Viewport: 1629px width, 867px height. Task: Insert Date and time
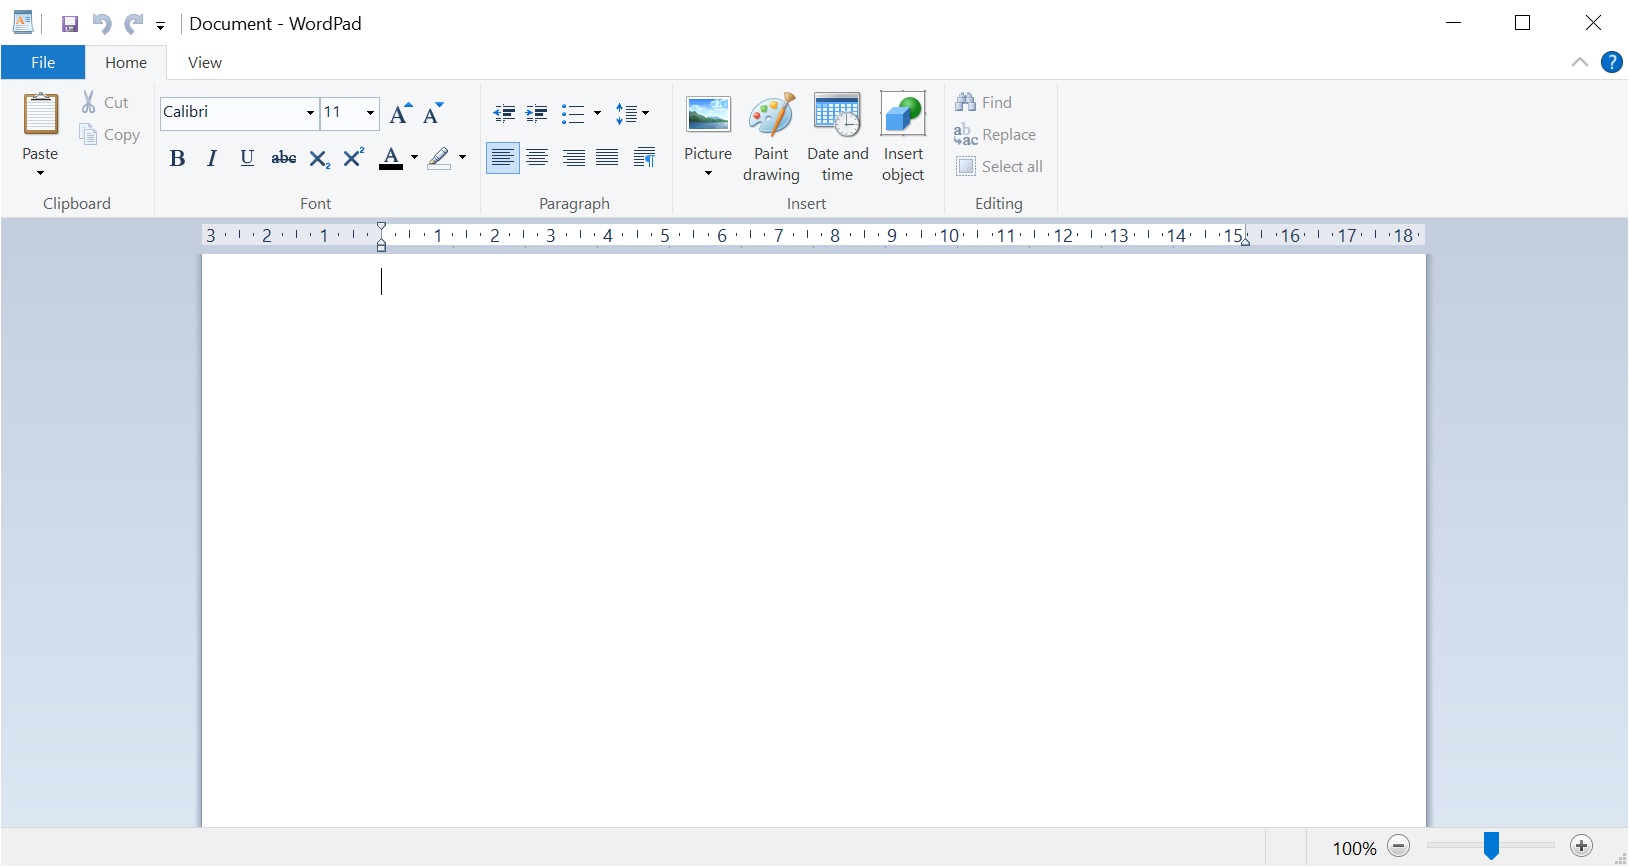[x=838, y=137]
